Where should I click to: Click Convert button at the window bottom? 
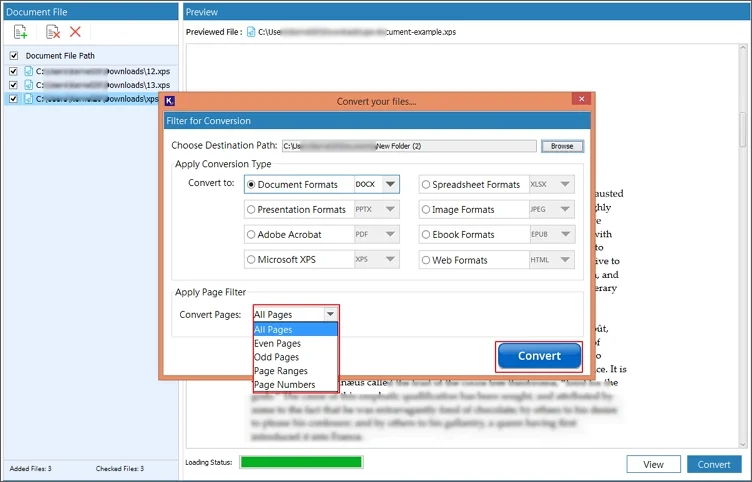(714, 464)
